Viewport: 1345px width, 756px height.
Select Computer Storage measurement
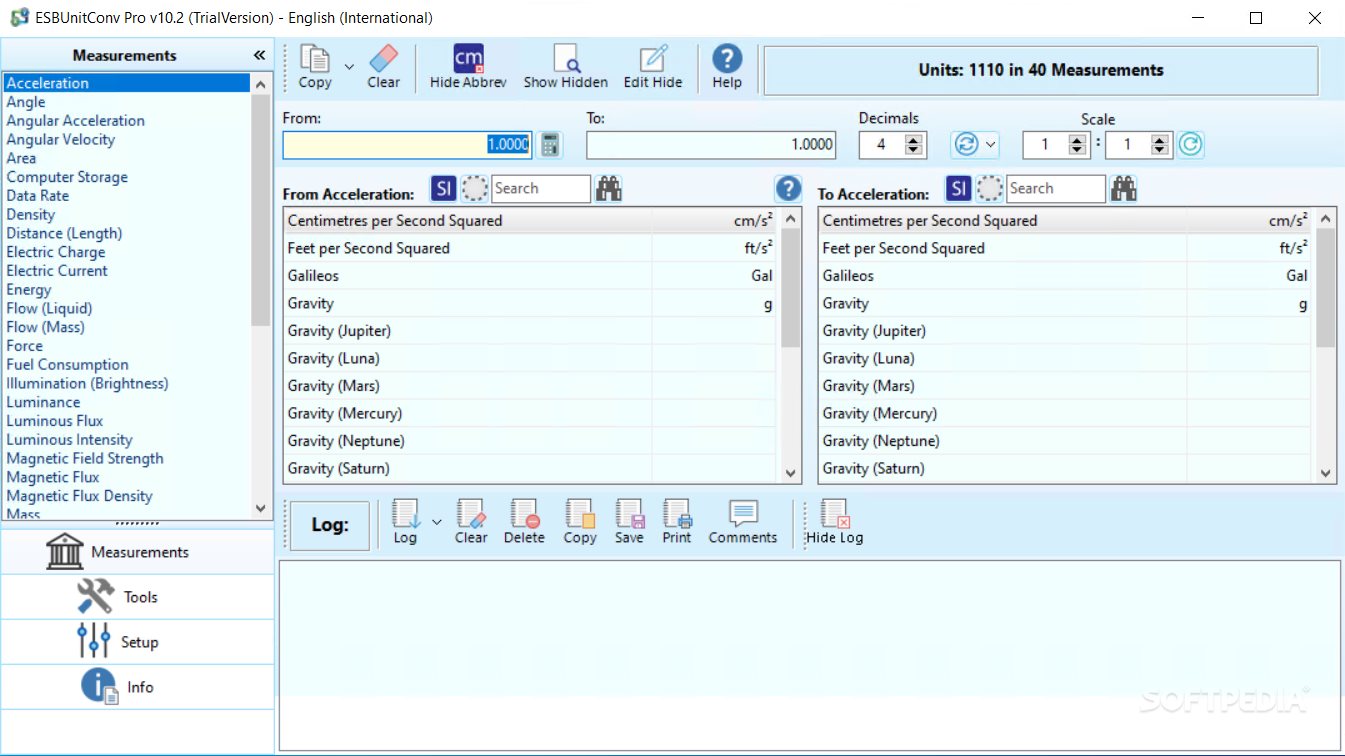click(67, 177)
